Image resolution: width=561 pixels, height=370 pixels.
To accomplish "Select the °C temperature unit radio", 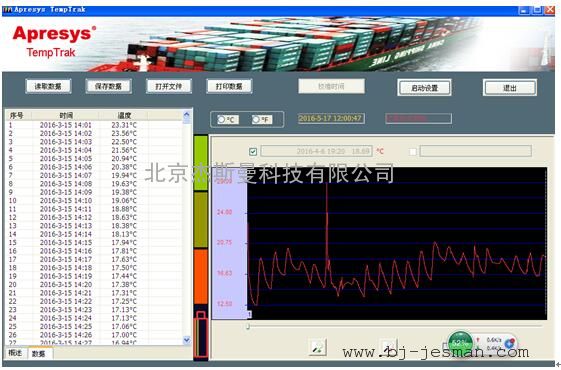I will click(x=221, y=119).
